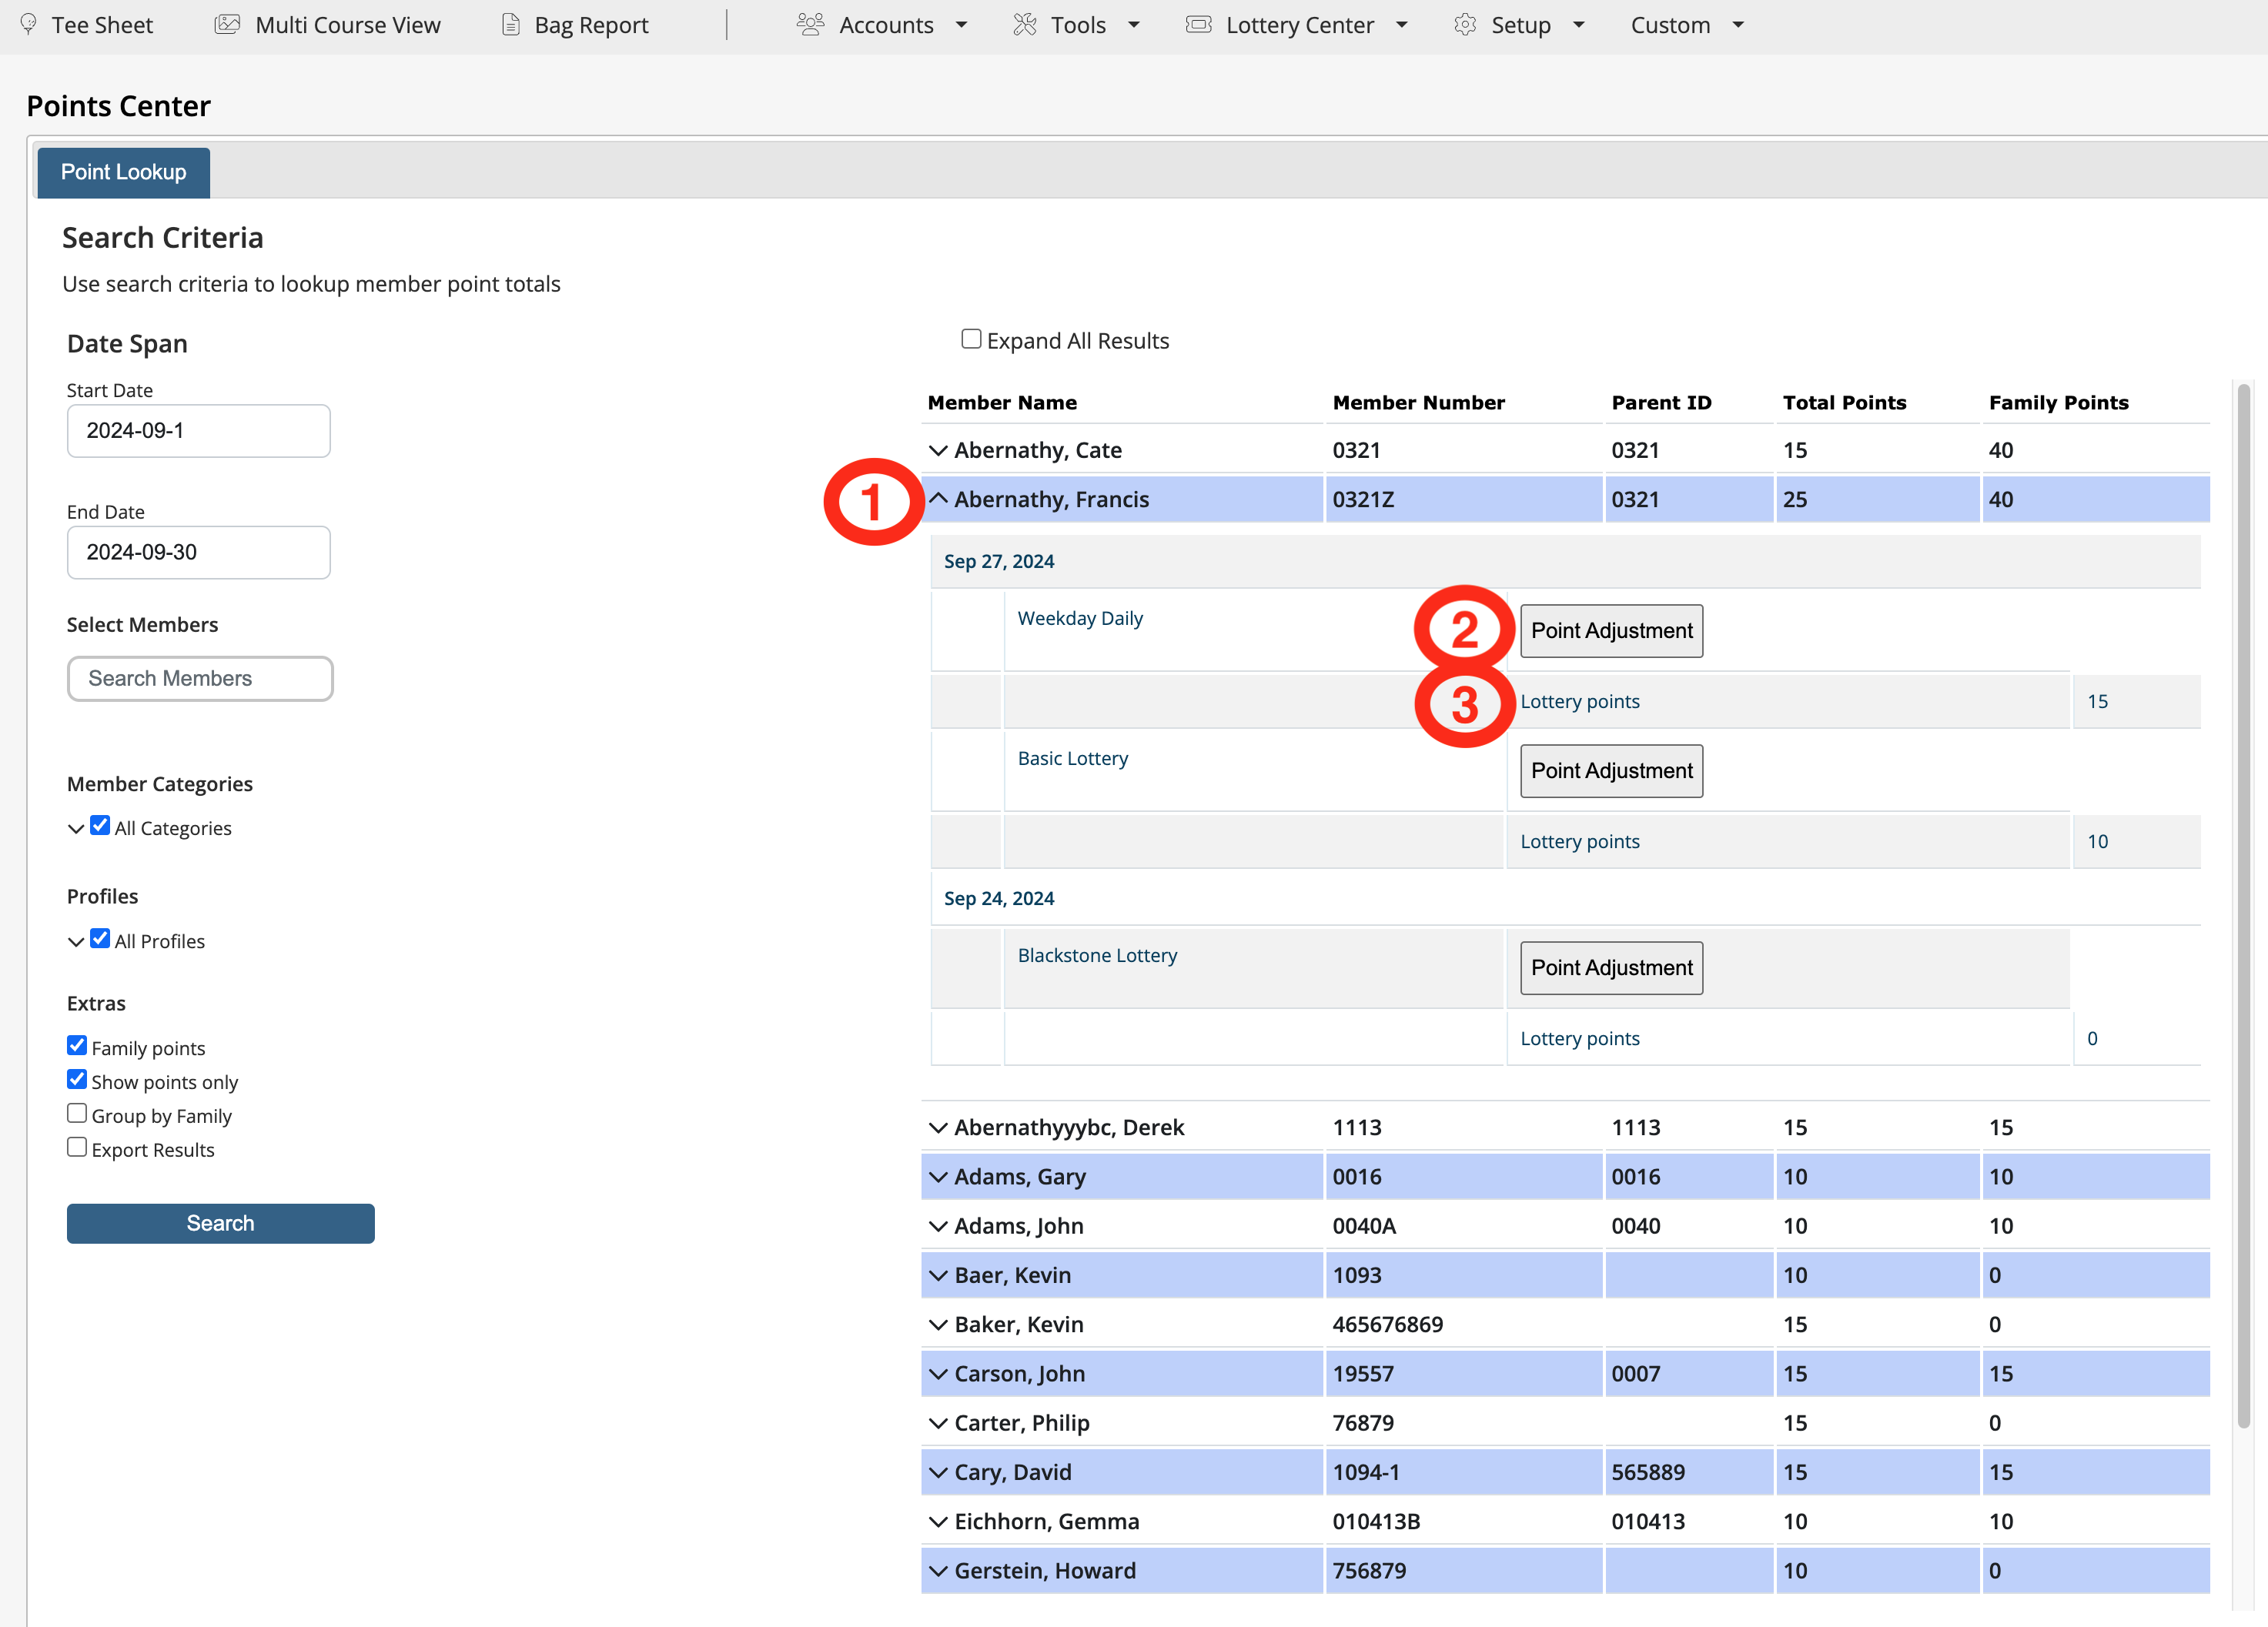Click the Accounts people icon
The image size is (2268, 1627).
810,24
